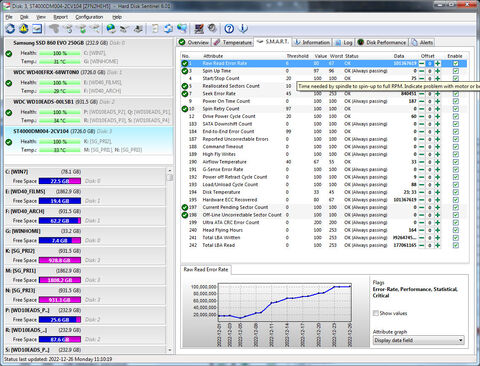Click the blue disk panel toolbar icon
Image resolution: width=480 pixels, height=366 pixels.
click(x=37, y=29)
